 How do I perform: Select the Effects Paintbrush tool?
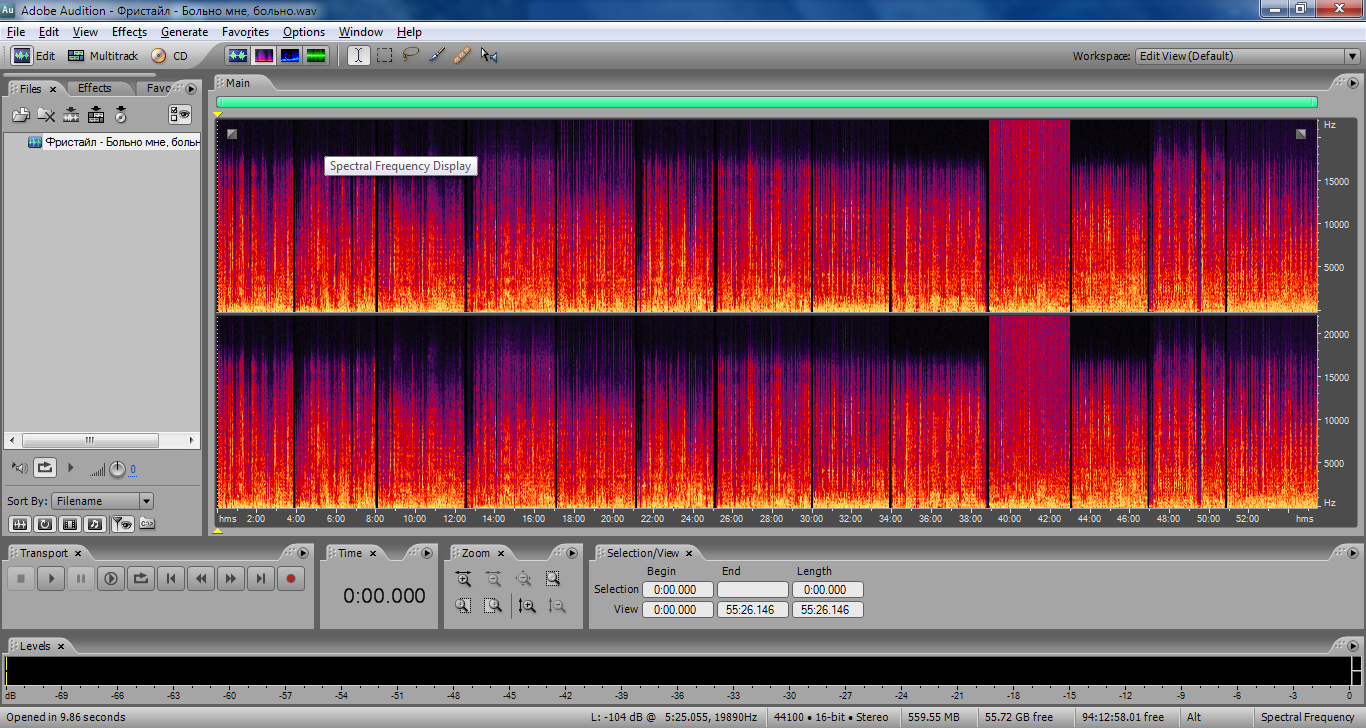[x=437, y=56]
